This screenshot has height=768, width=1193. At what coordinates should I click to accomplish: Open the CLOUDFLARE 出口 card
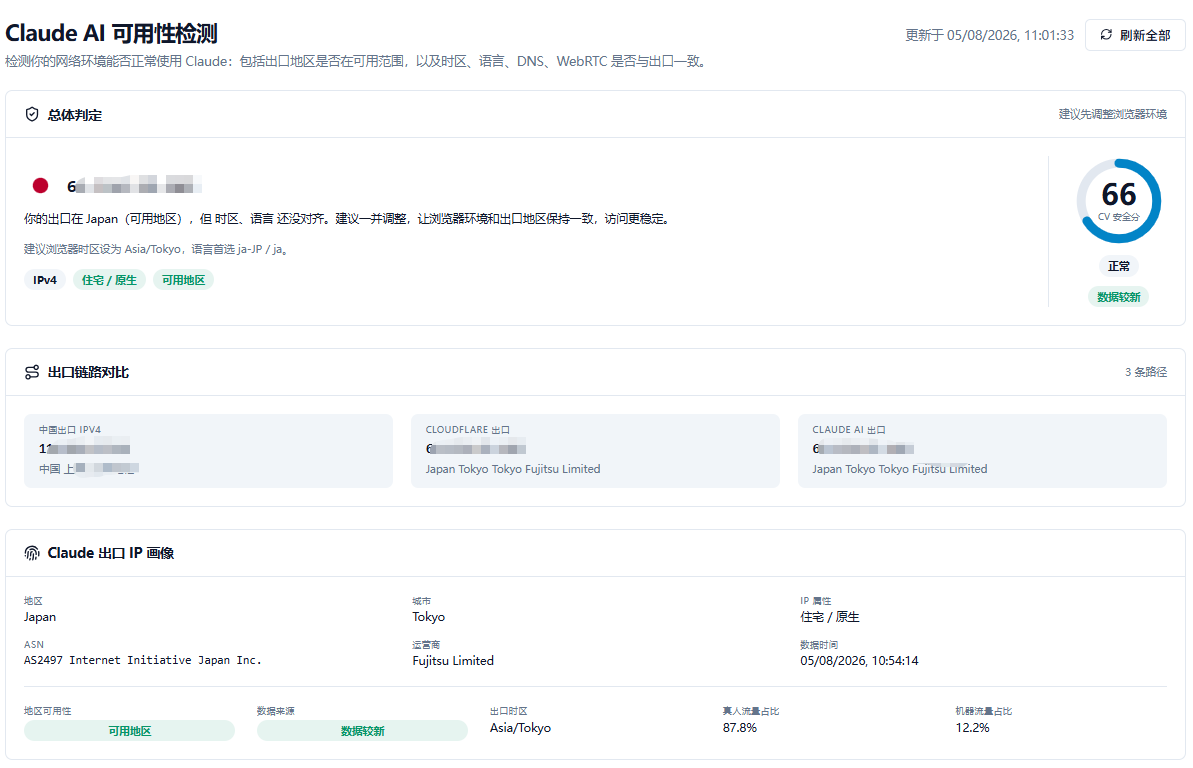click(595, 451)
